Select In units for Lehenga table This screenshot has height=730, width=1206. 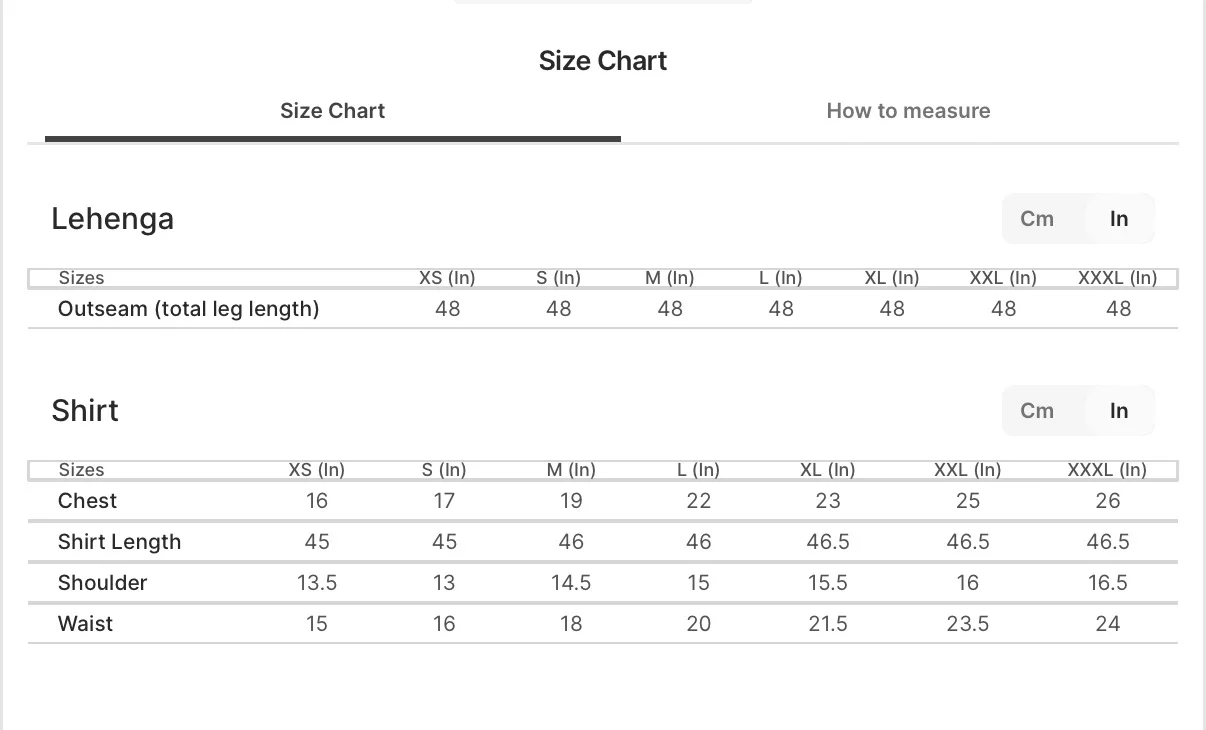pos(1119,219)
